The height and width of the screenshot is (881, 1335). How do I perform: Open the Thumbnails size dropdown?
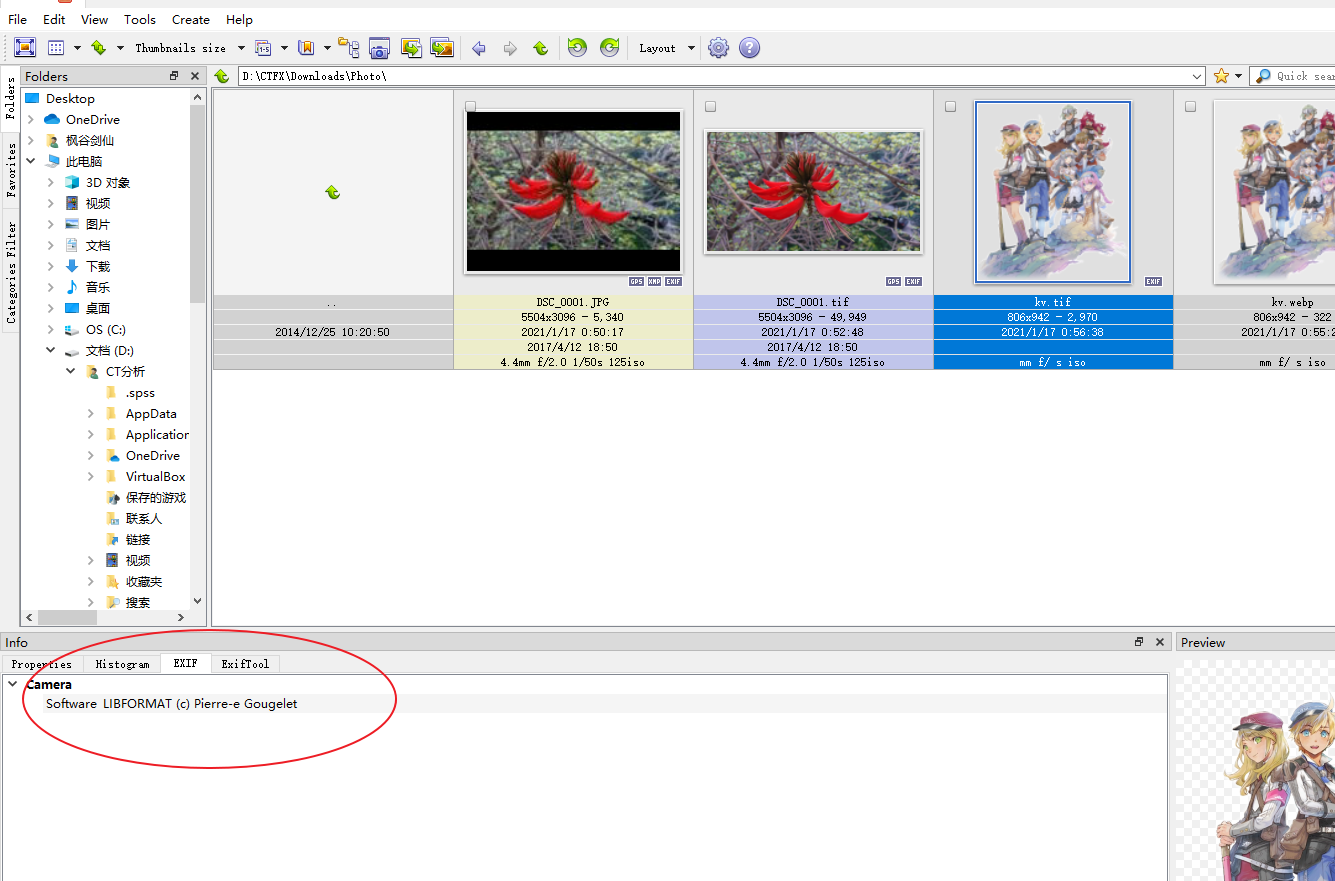[x=241, y=48]
